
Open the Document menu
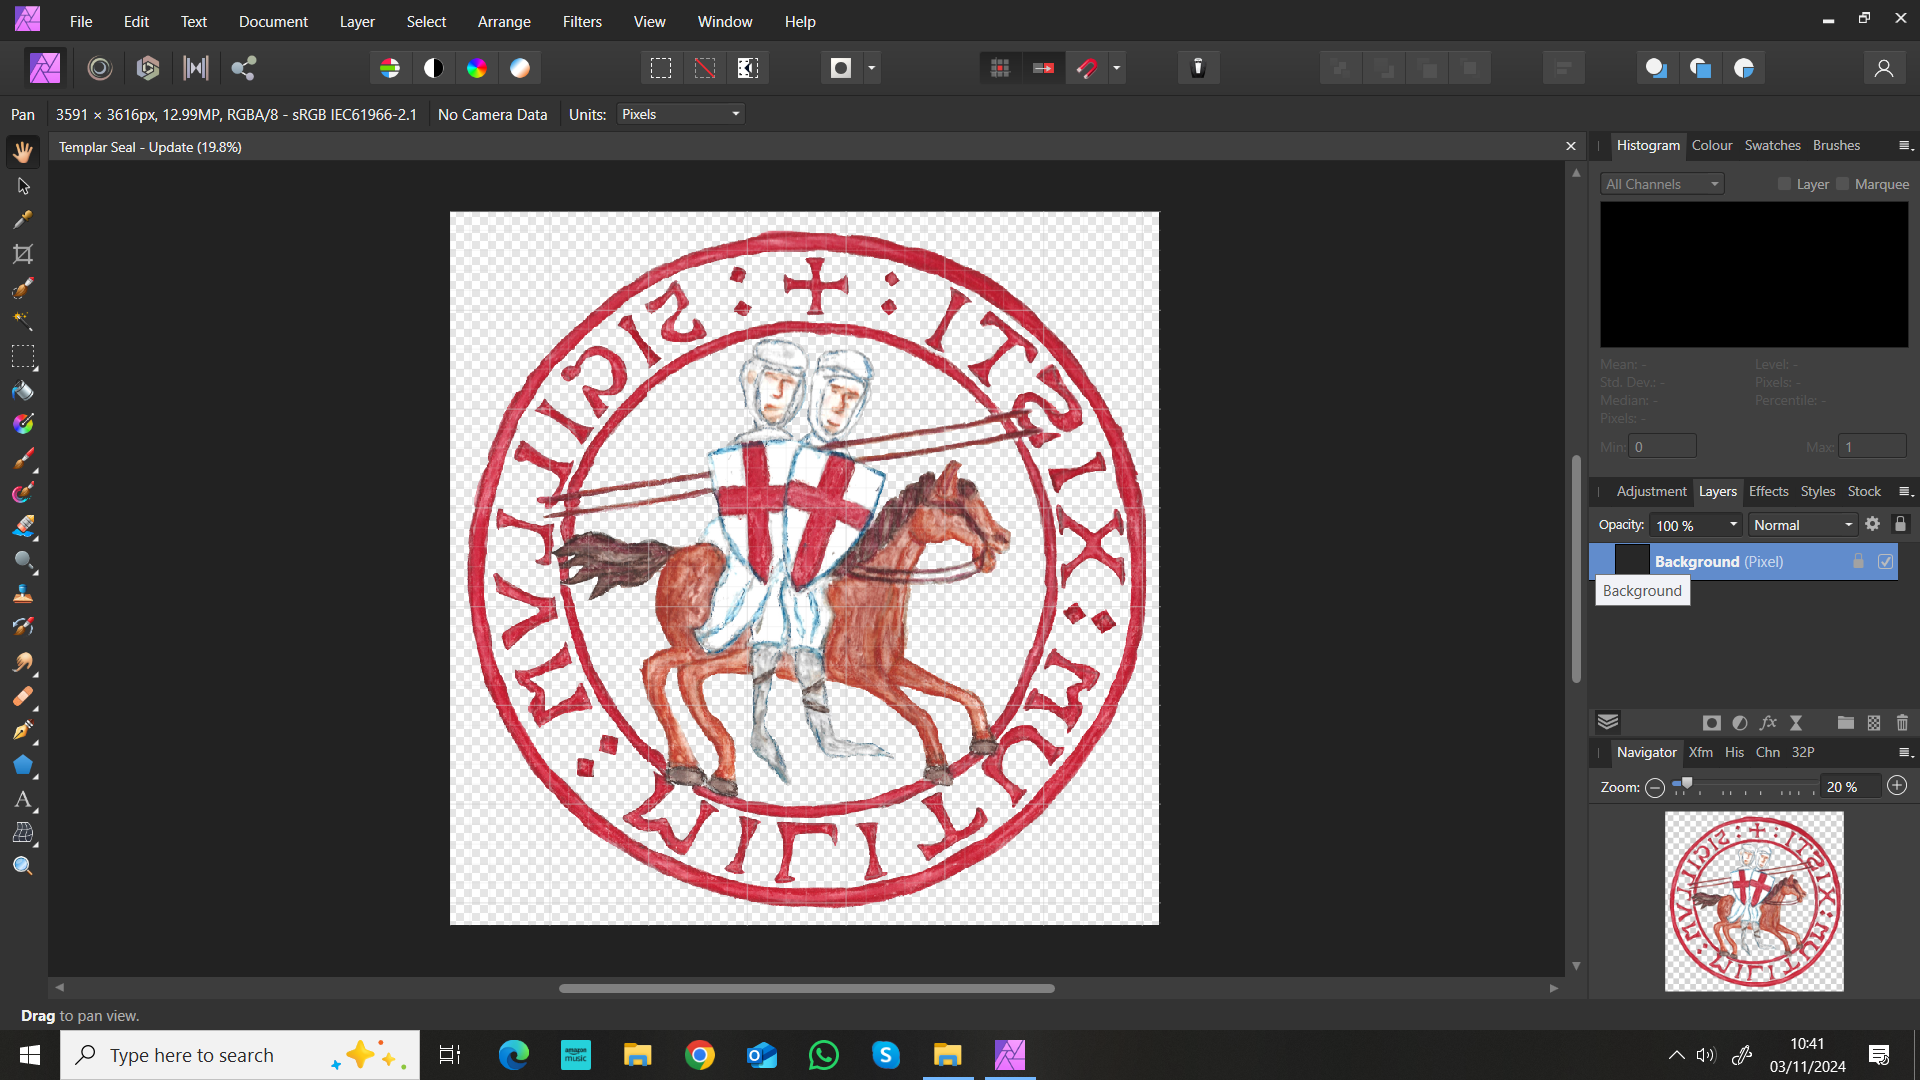point(273,21)
